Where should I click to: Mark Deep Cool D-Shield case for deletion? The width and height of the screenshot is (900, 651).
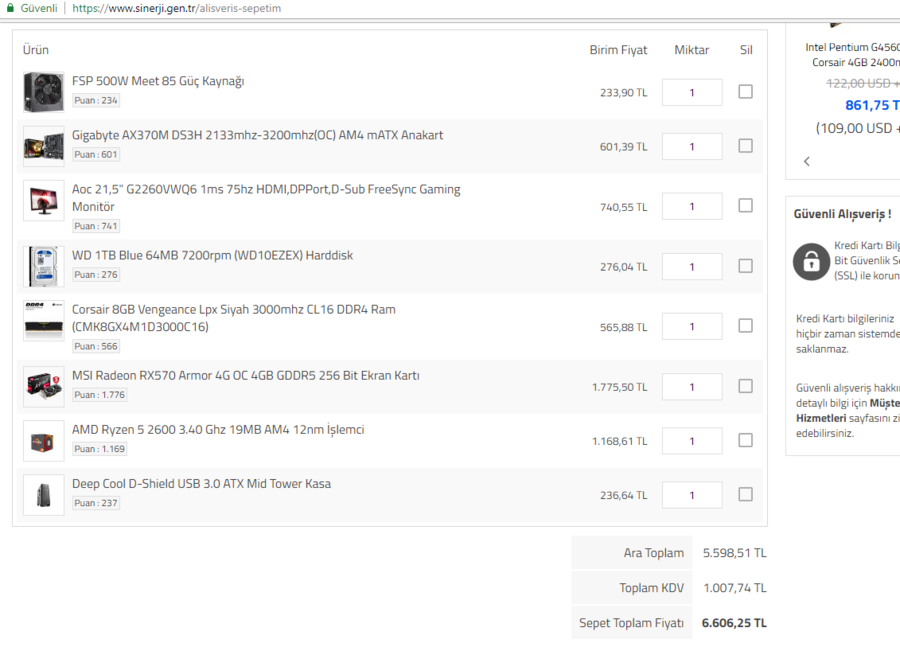[x=745, y=494]
